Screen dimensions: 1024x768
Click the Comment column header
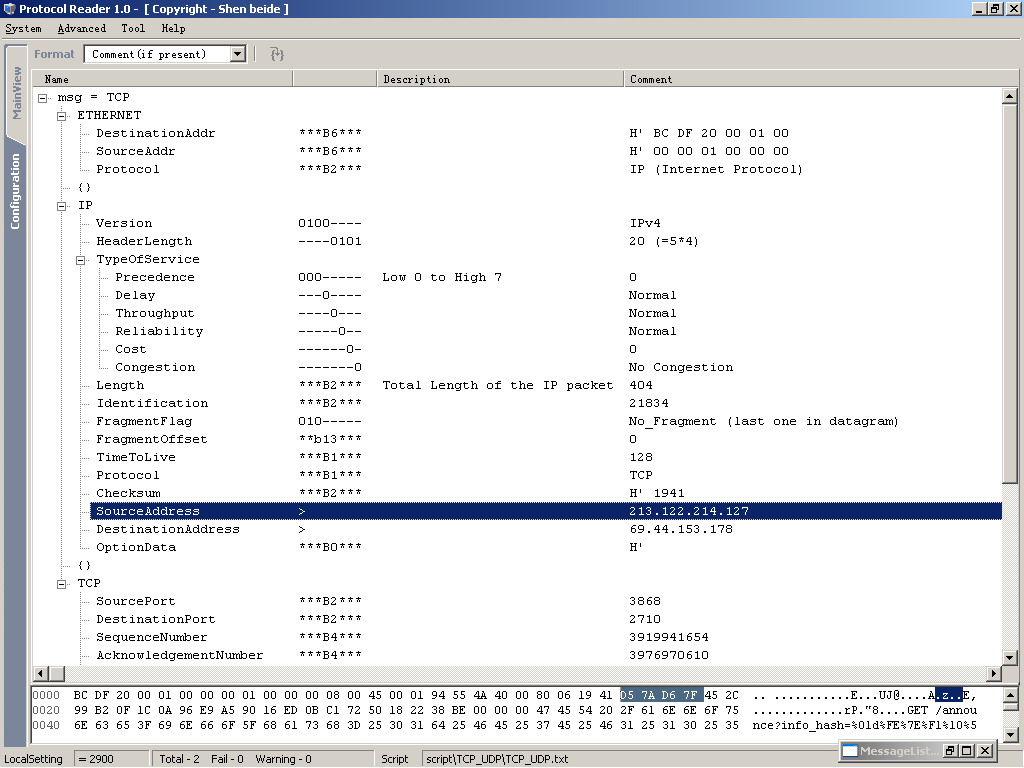coord(820,79)
